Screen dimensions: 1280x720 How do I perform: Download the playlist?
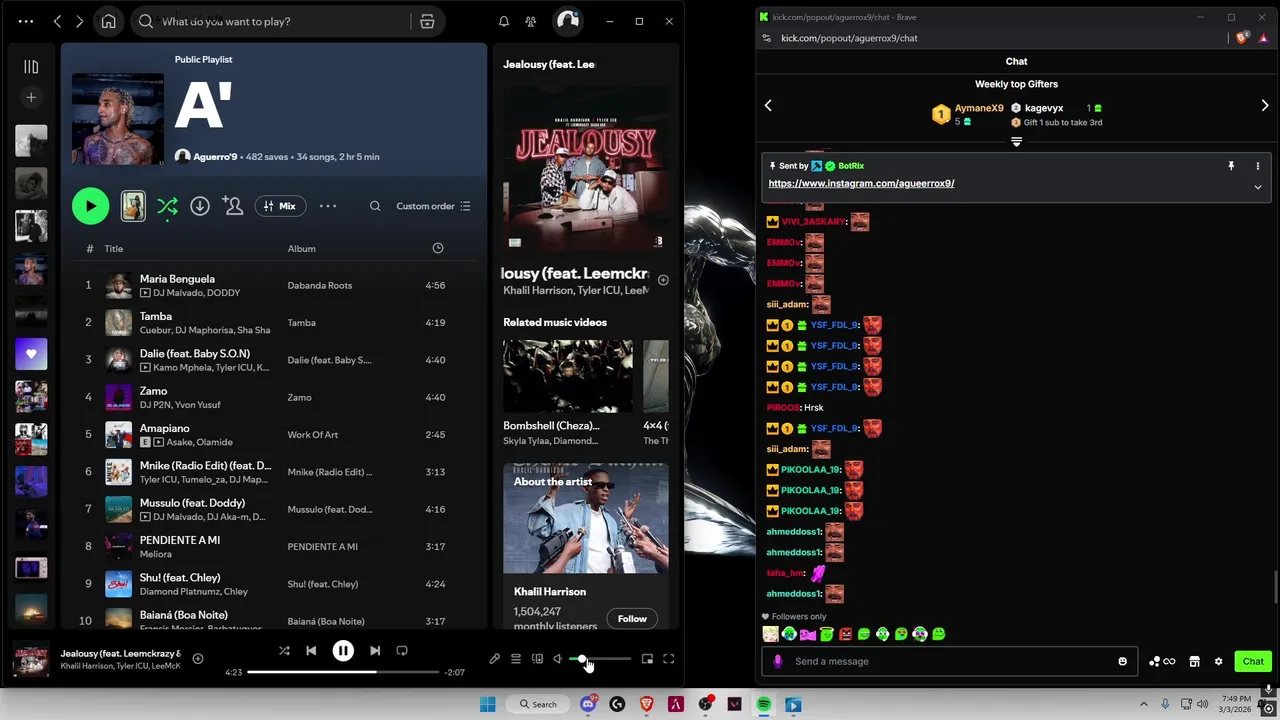tap(200, 206)
